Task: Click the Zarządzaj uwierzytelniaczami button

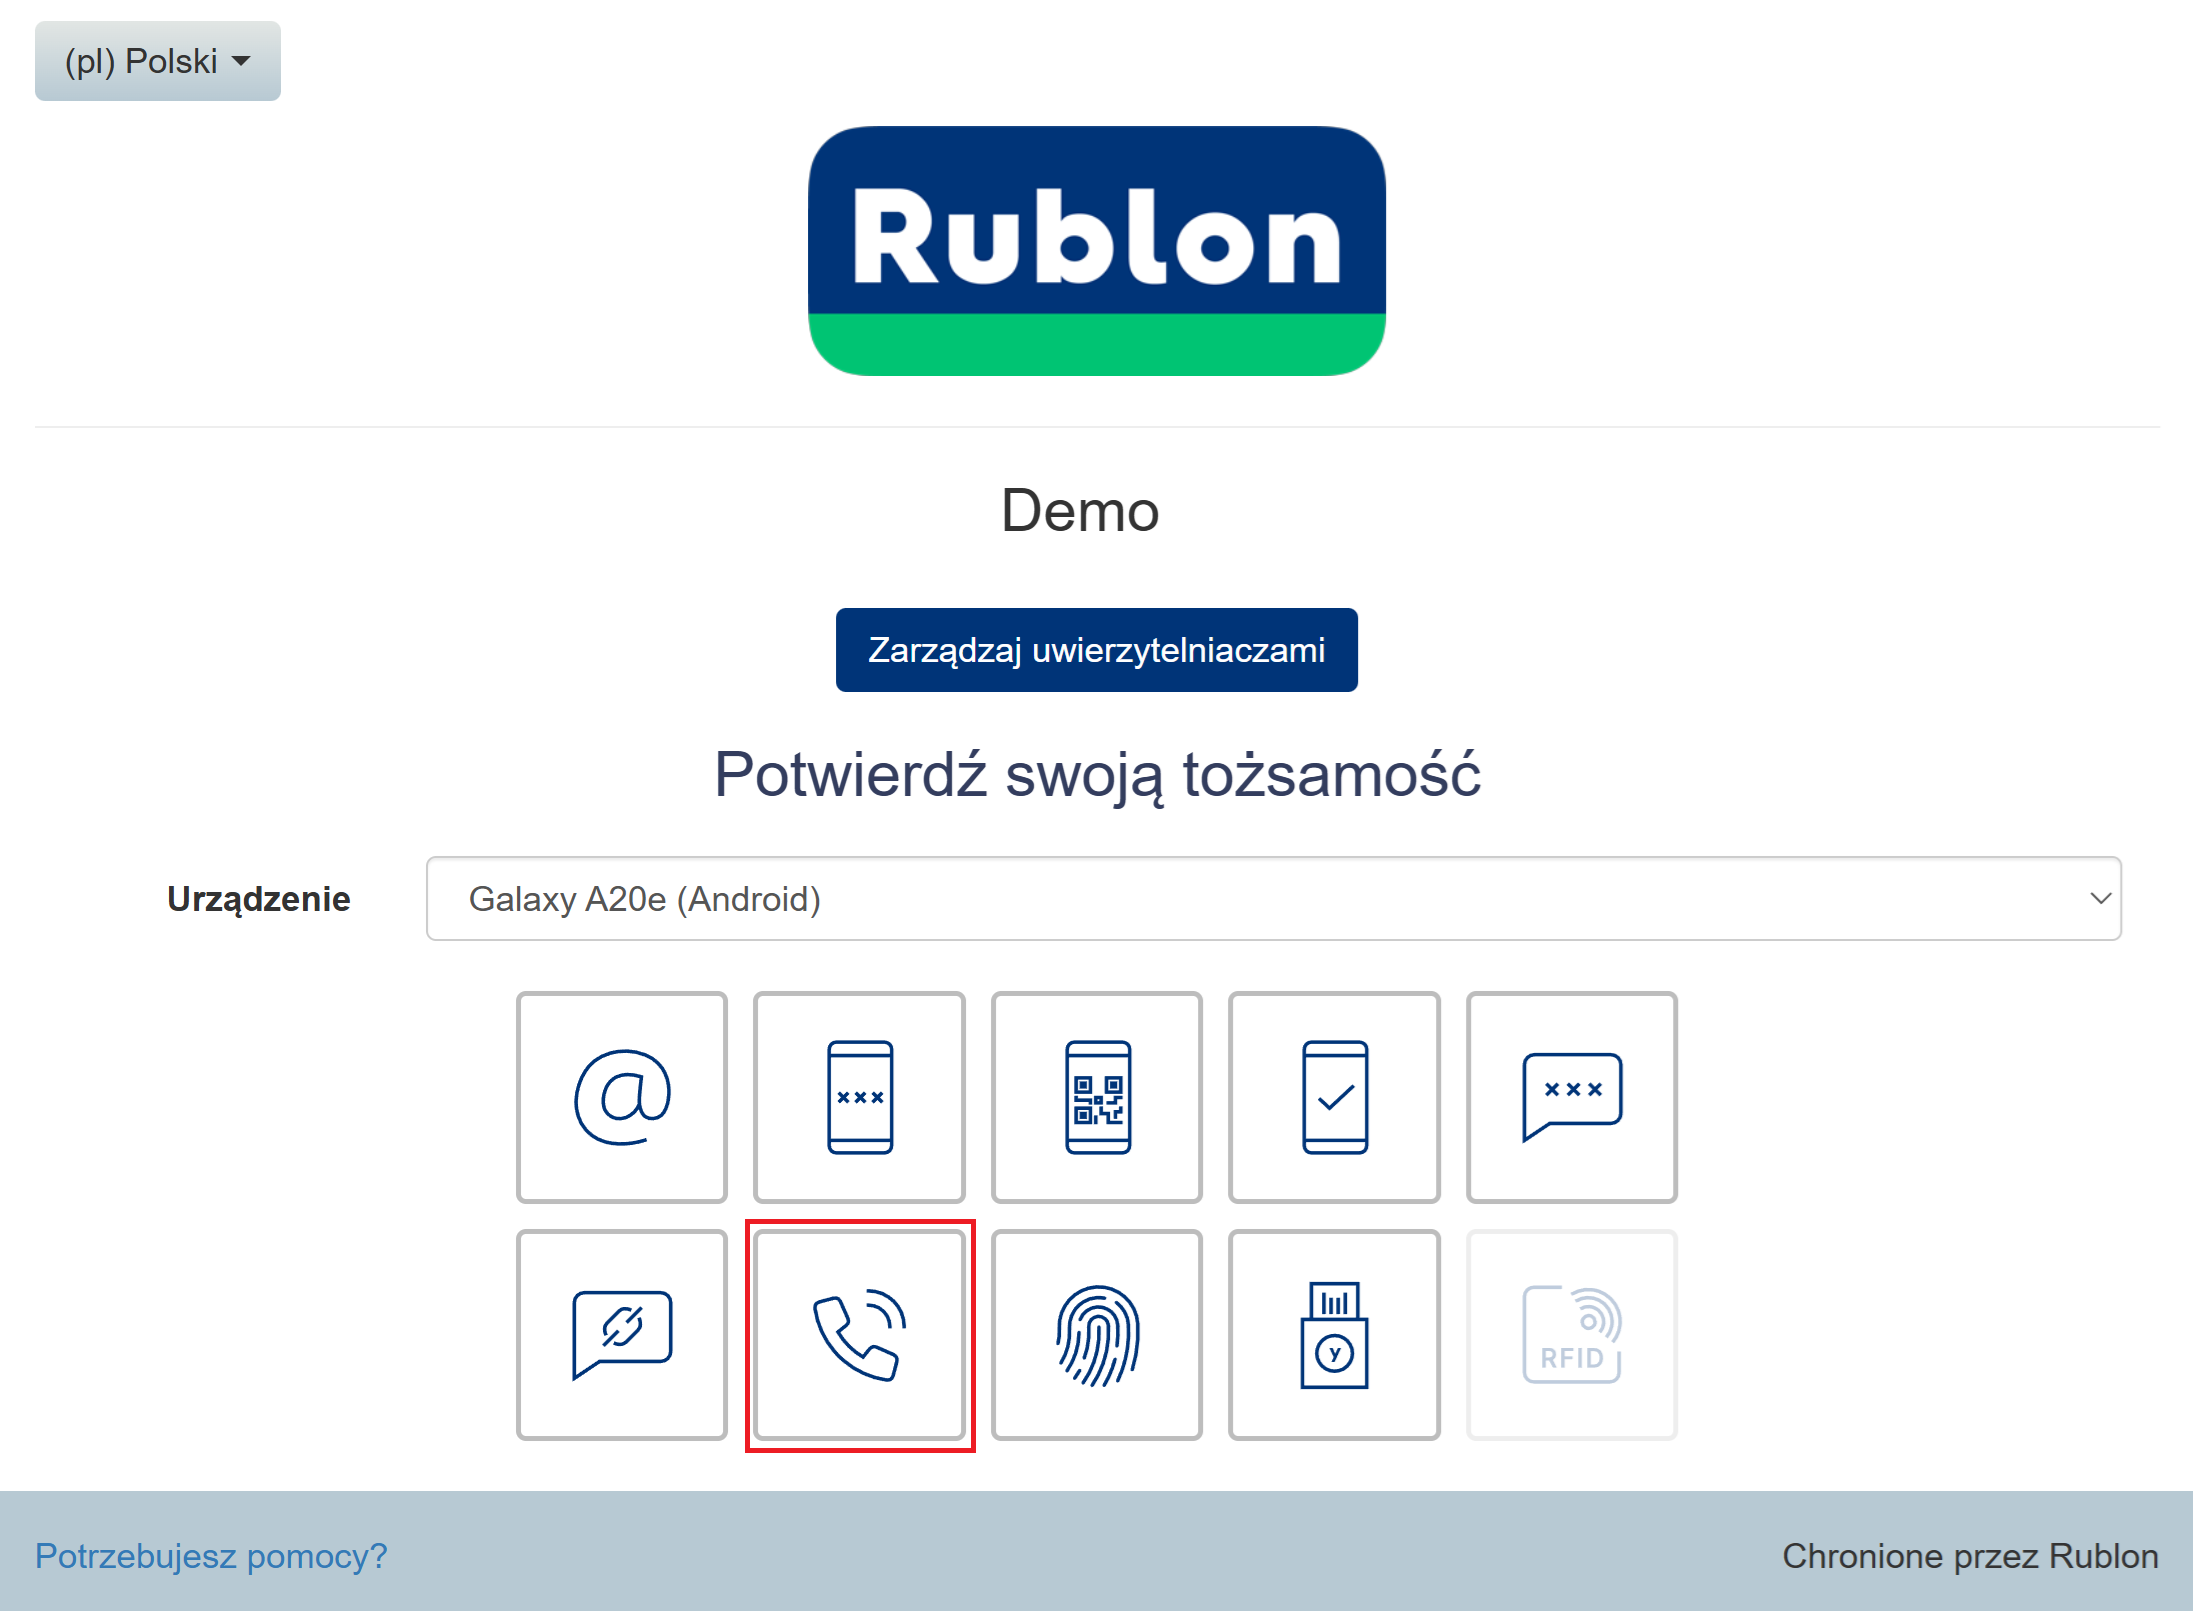Action: click(1096, 650)
